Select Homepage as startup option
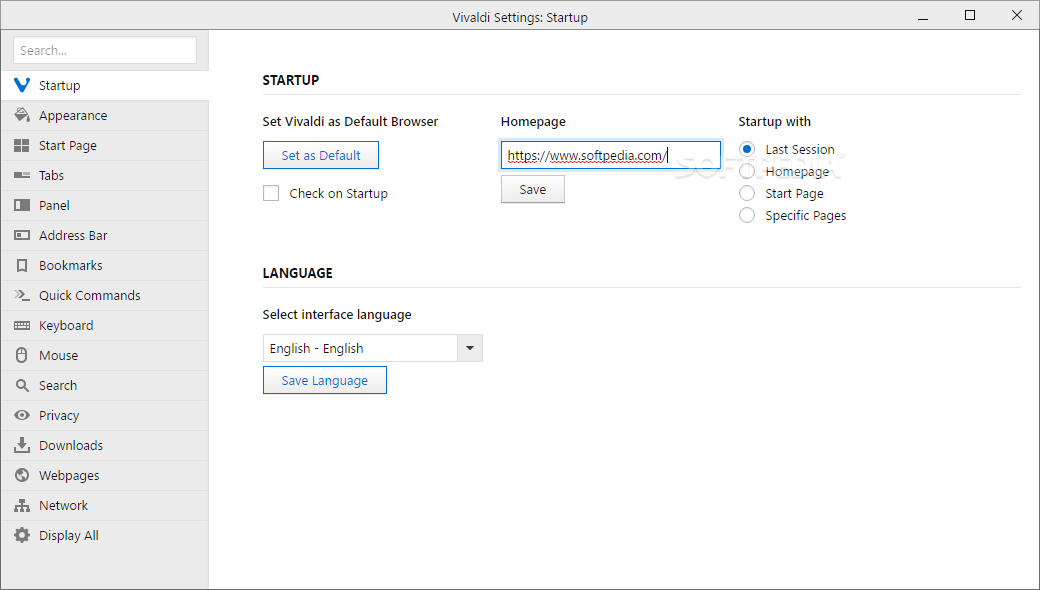The height and width of the screenshot is (590, 1040). pyautogui.click(x=747, y=171)
